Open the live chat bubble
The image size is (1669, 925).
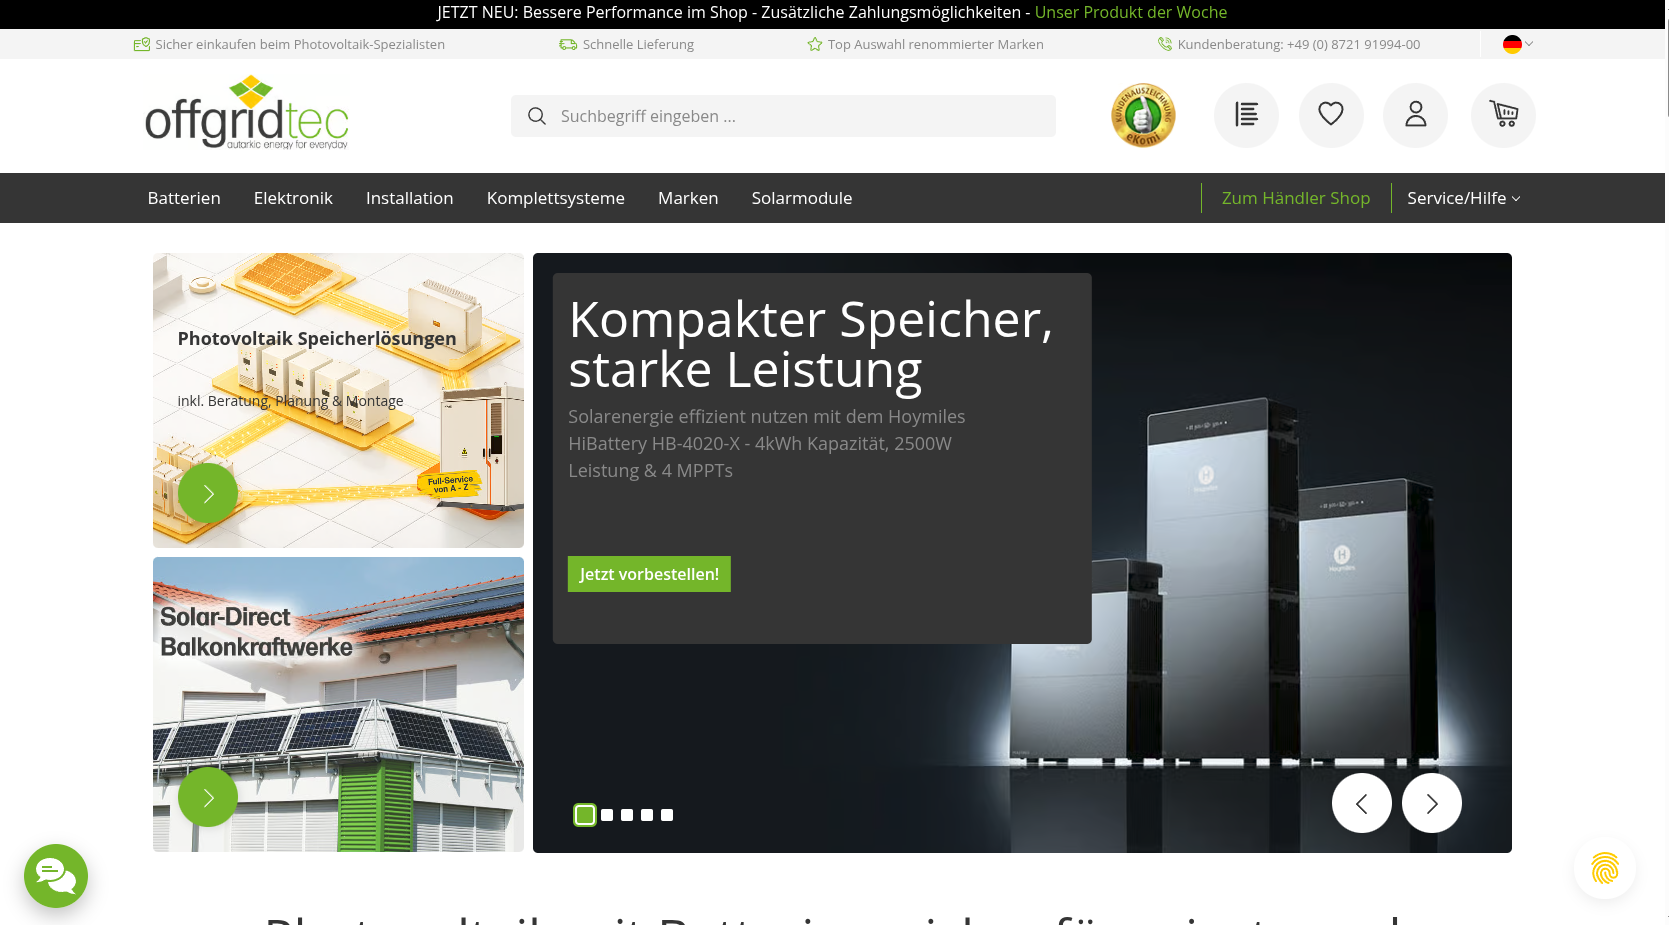[x=56, y=876]
